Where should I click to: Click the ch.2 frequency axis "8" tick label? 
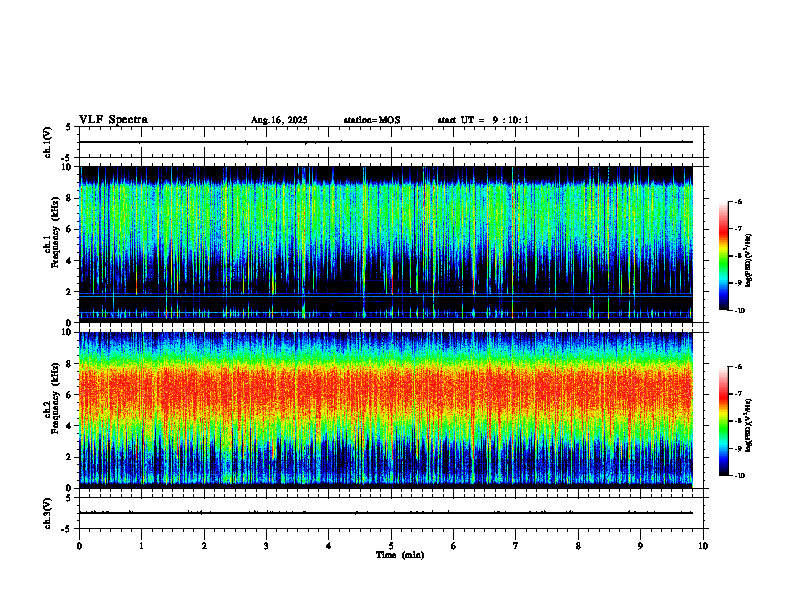(x=70, y=364)
